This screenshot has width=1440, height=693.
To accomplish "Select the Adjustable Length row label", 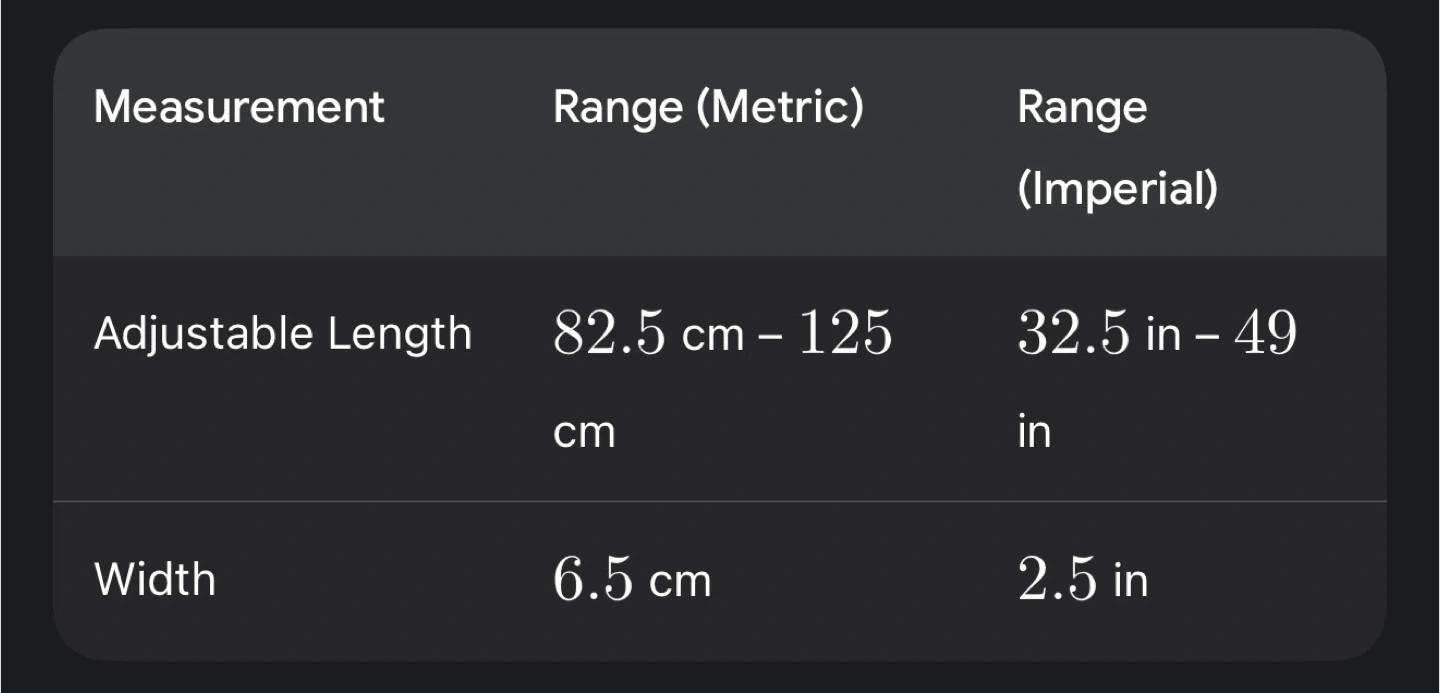I will click(x=283, y=333).
